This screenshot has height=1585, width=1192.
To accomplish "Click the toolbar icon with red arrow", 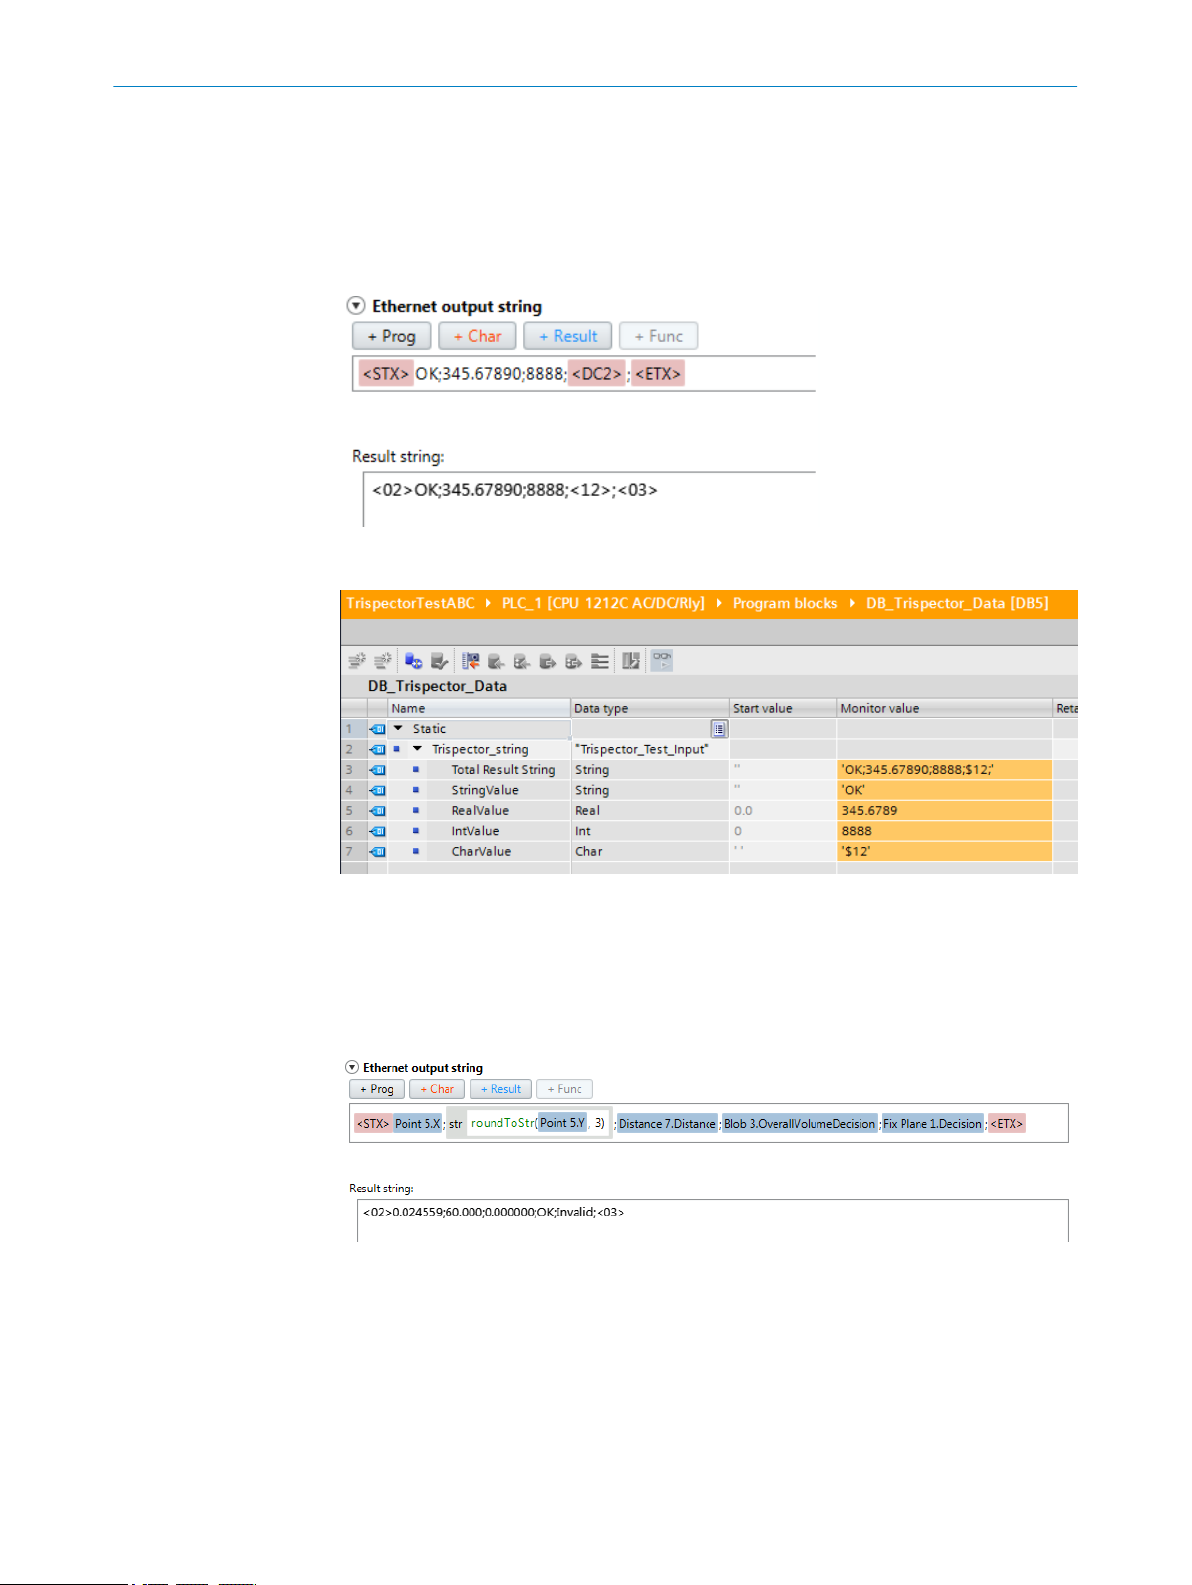I will (x=471, y=661).
